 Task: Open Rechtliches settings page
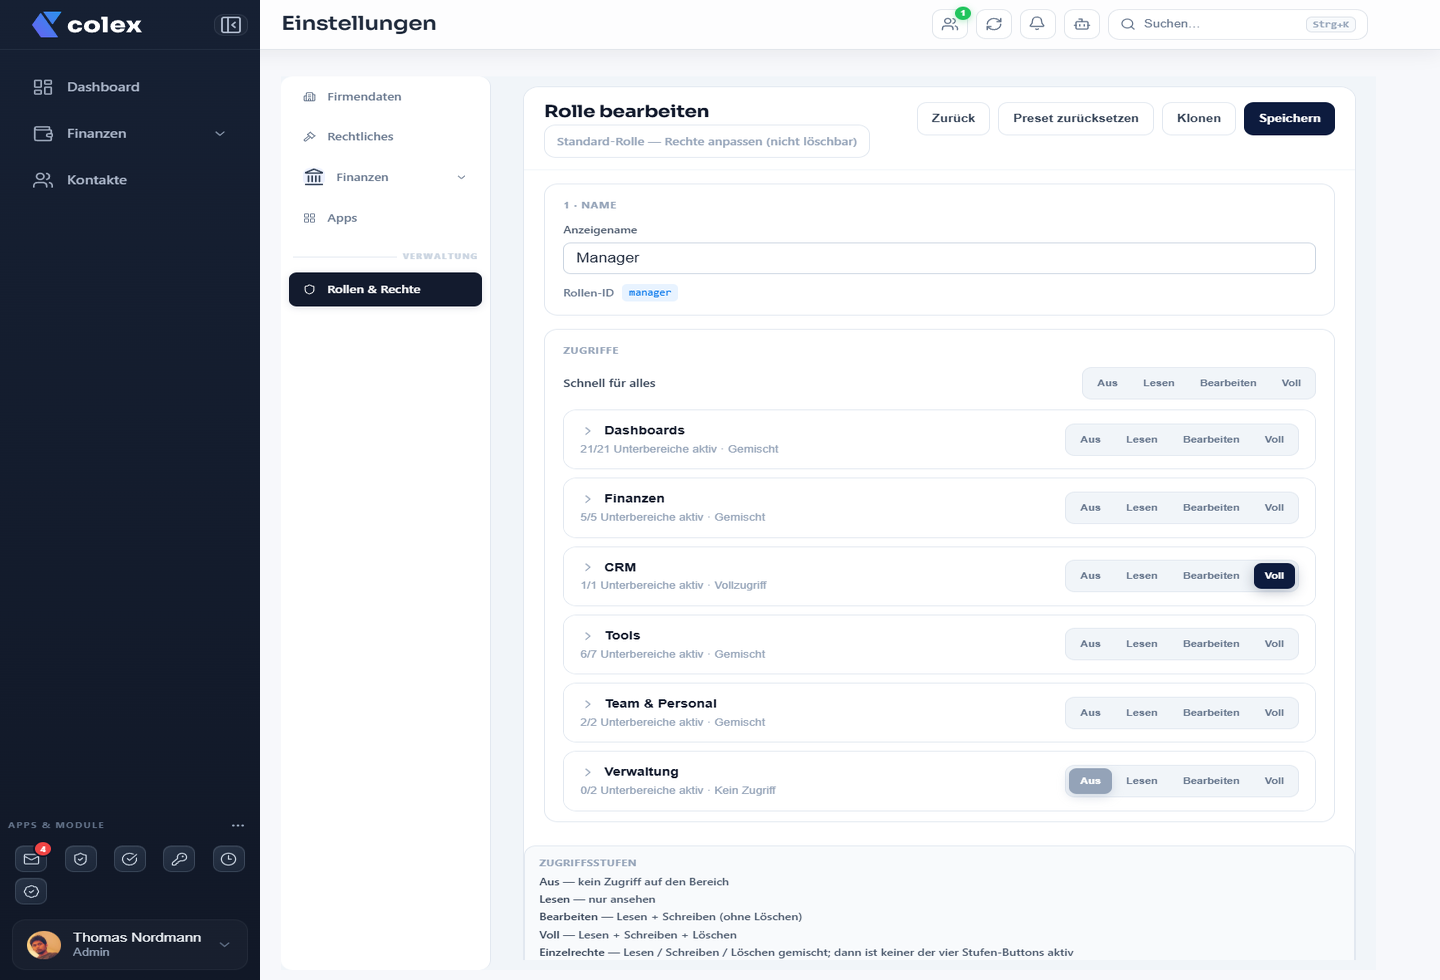[385, 137]
